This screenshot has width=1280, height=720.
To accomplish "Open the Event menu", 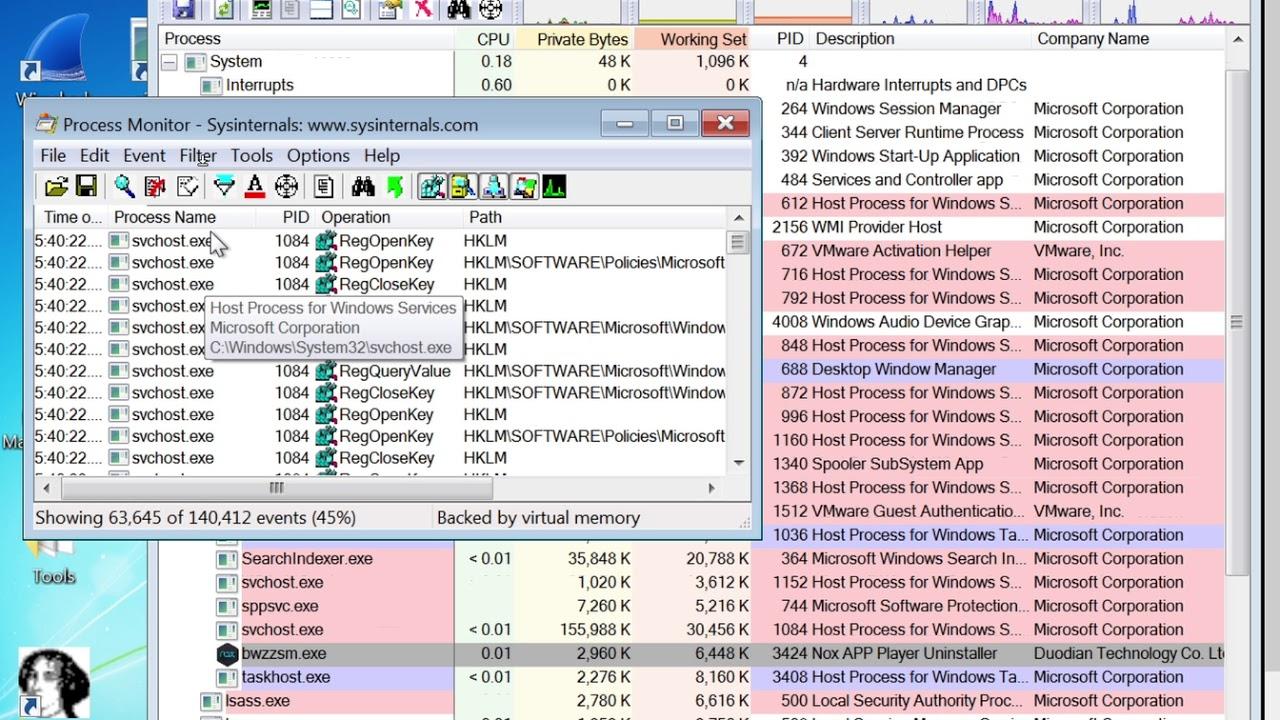I will coord(144,155).
